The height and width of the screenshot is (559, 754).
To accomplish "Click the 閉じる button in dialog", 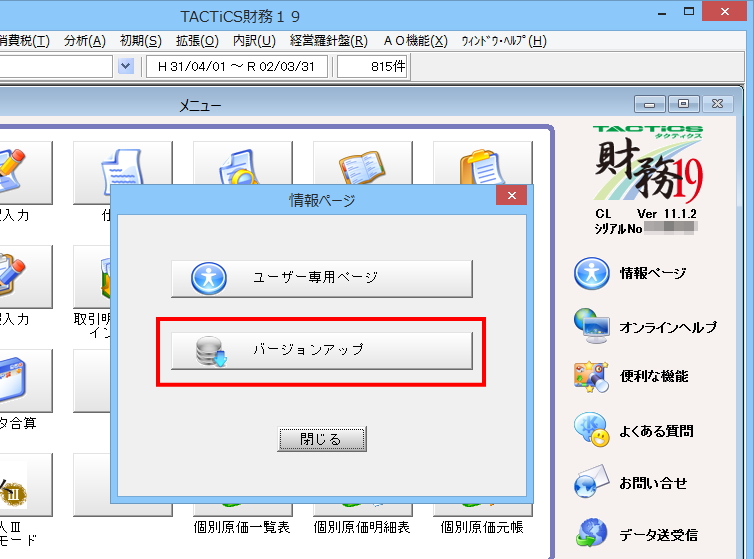I will 322,439.
